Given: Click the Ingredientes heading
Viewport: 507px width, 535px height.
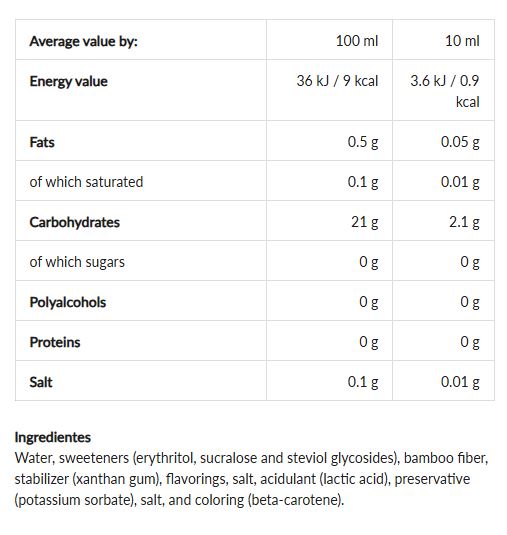Looking at the screenshot, I should (x=53, y=437).
